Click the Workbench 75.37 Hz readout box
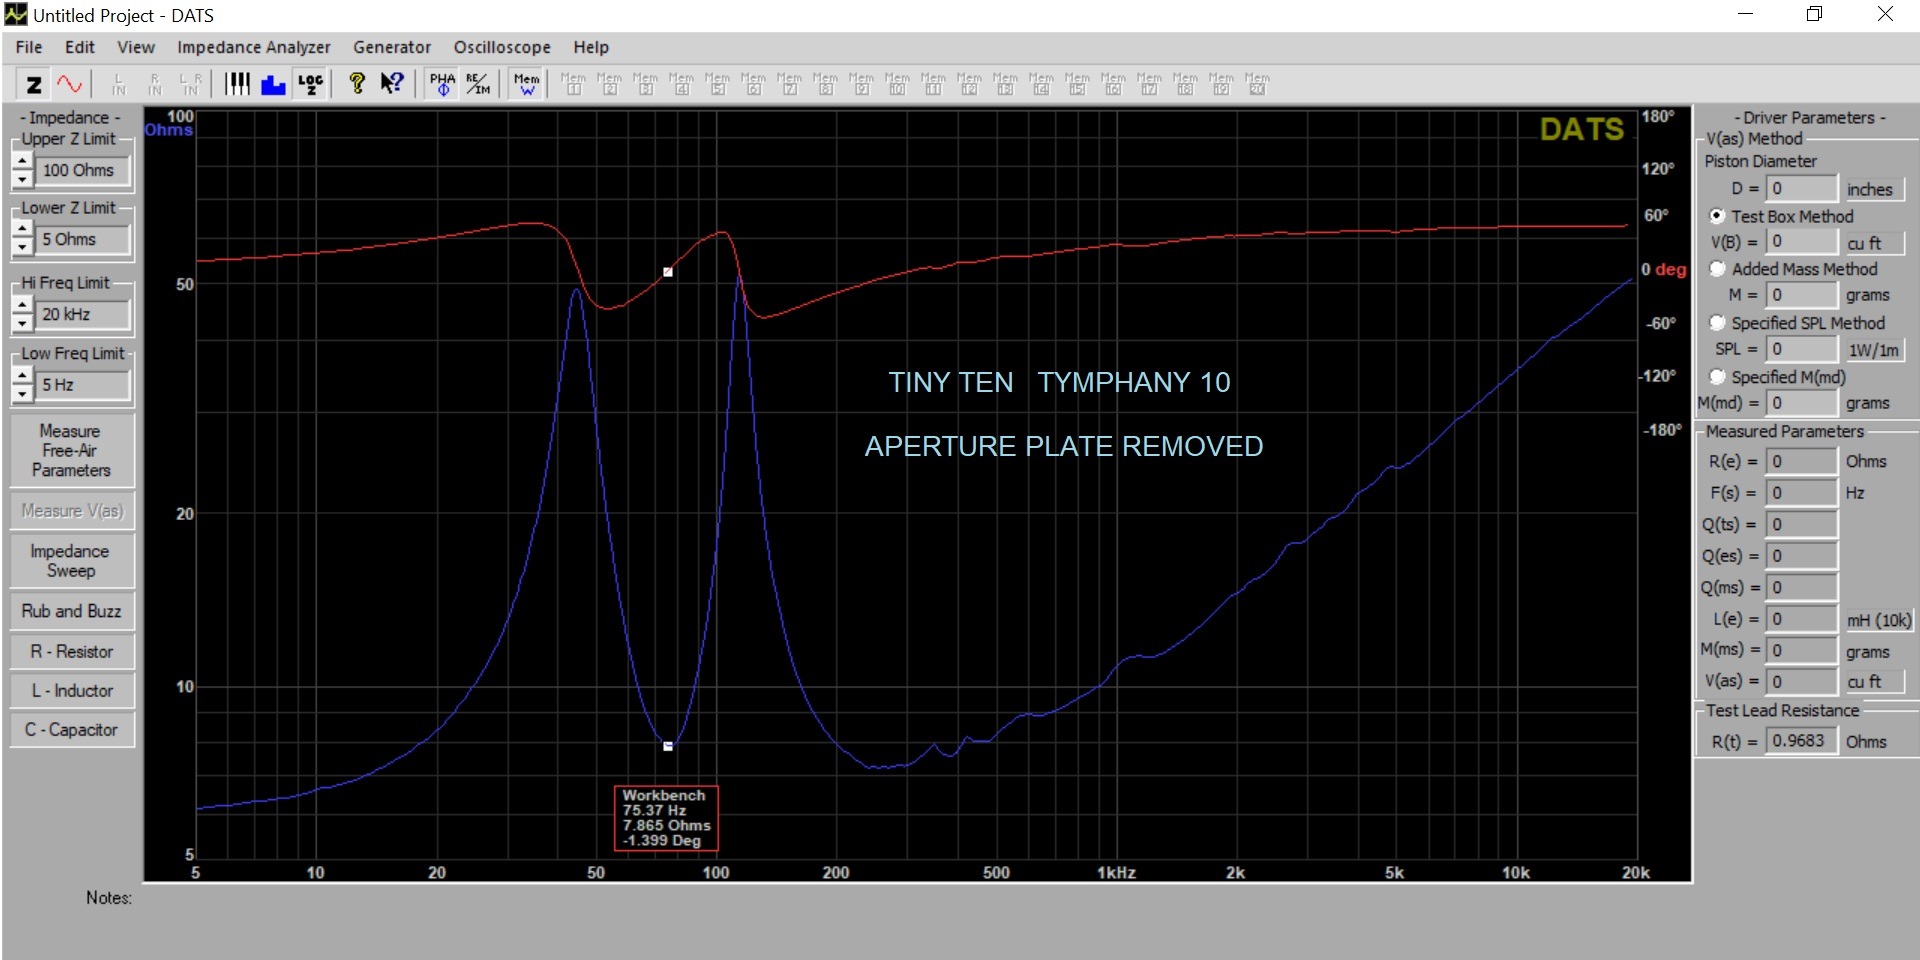This screenshot has height=960, width=1920. [x=666, y=818]
